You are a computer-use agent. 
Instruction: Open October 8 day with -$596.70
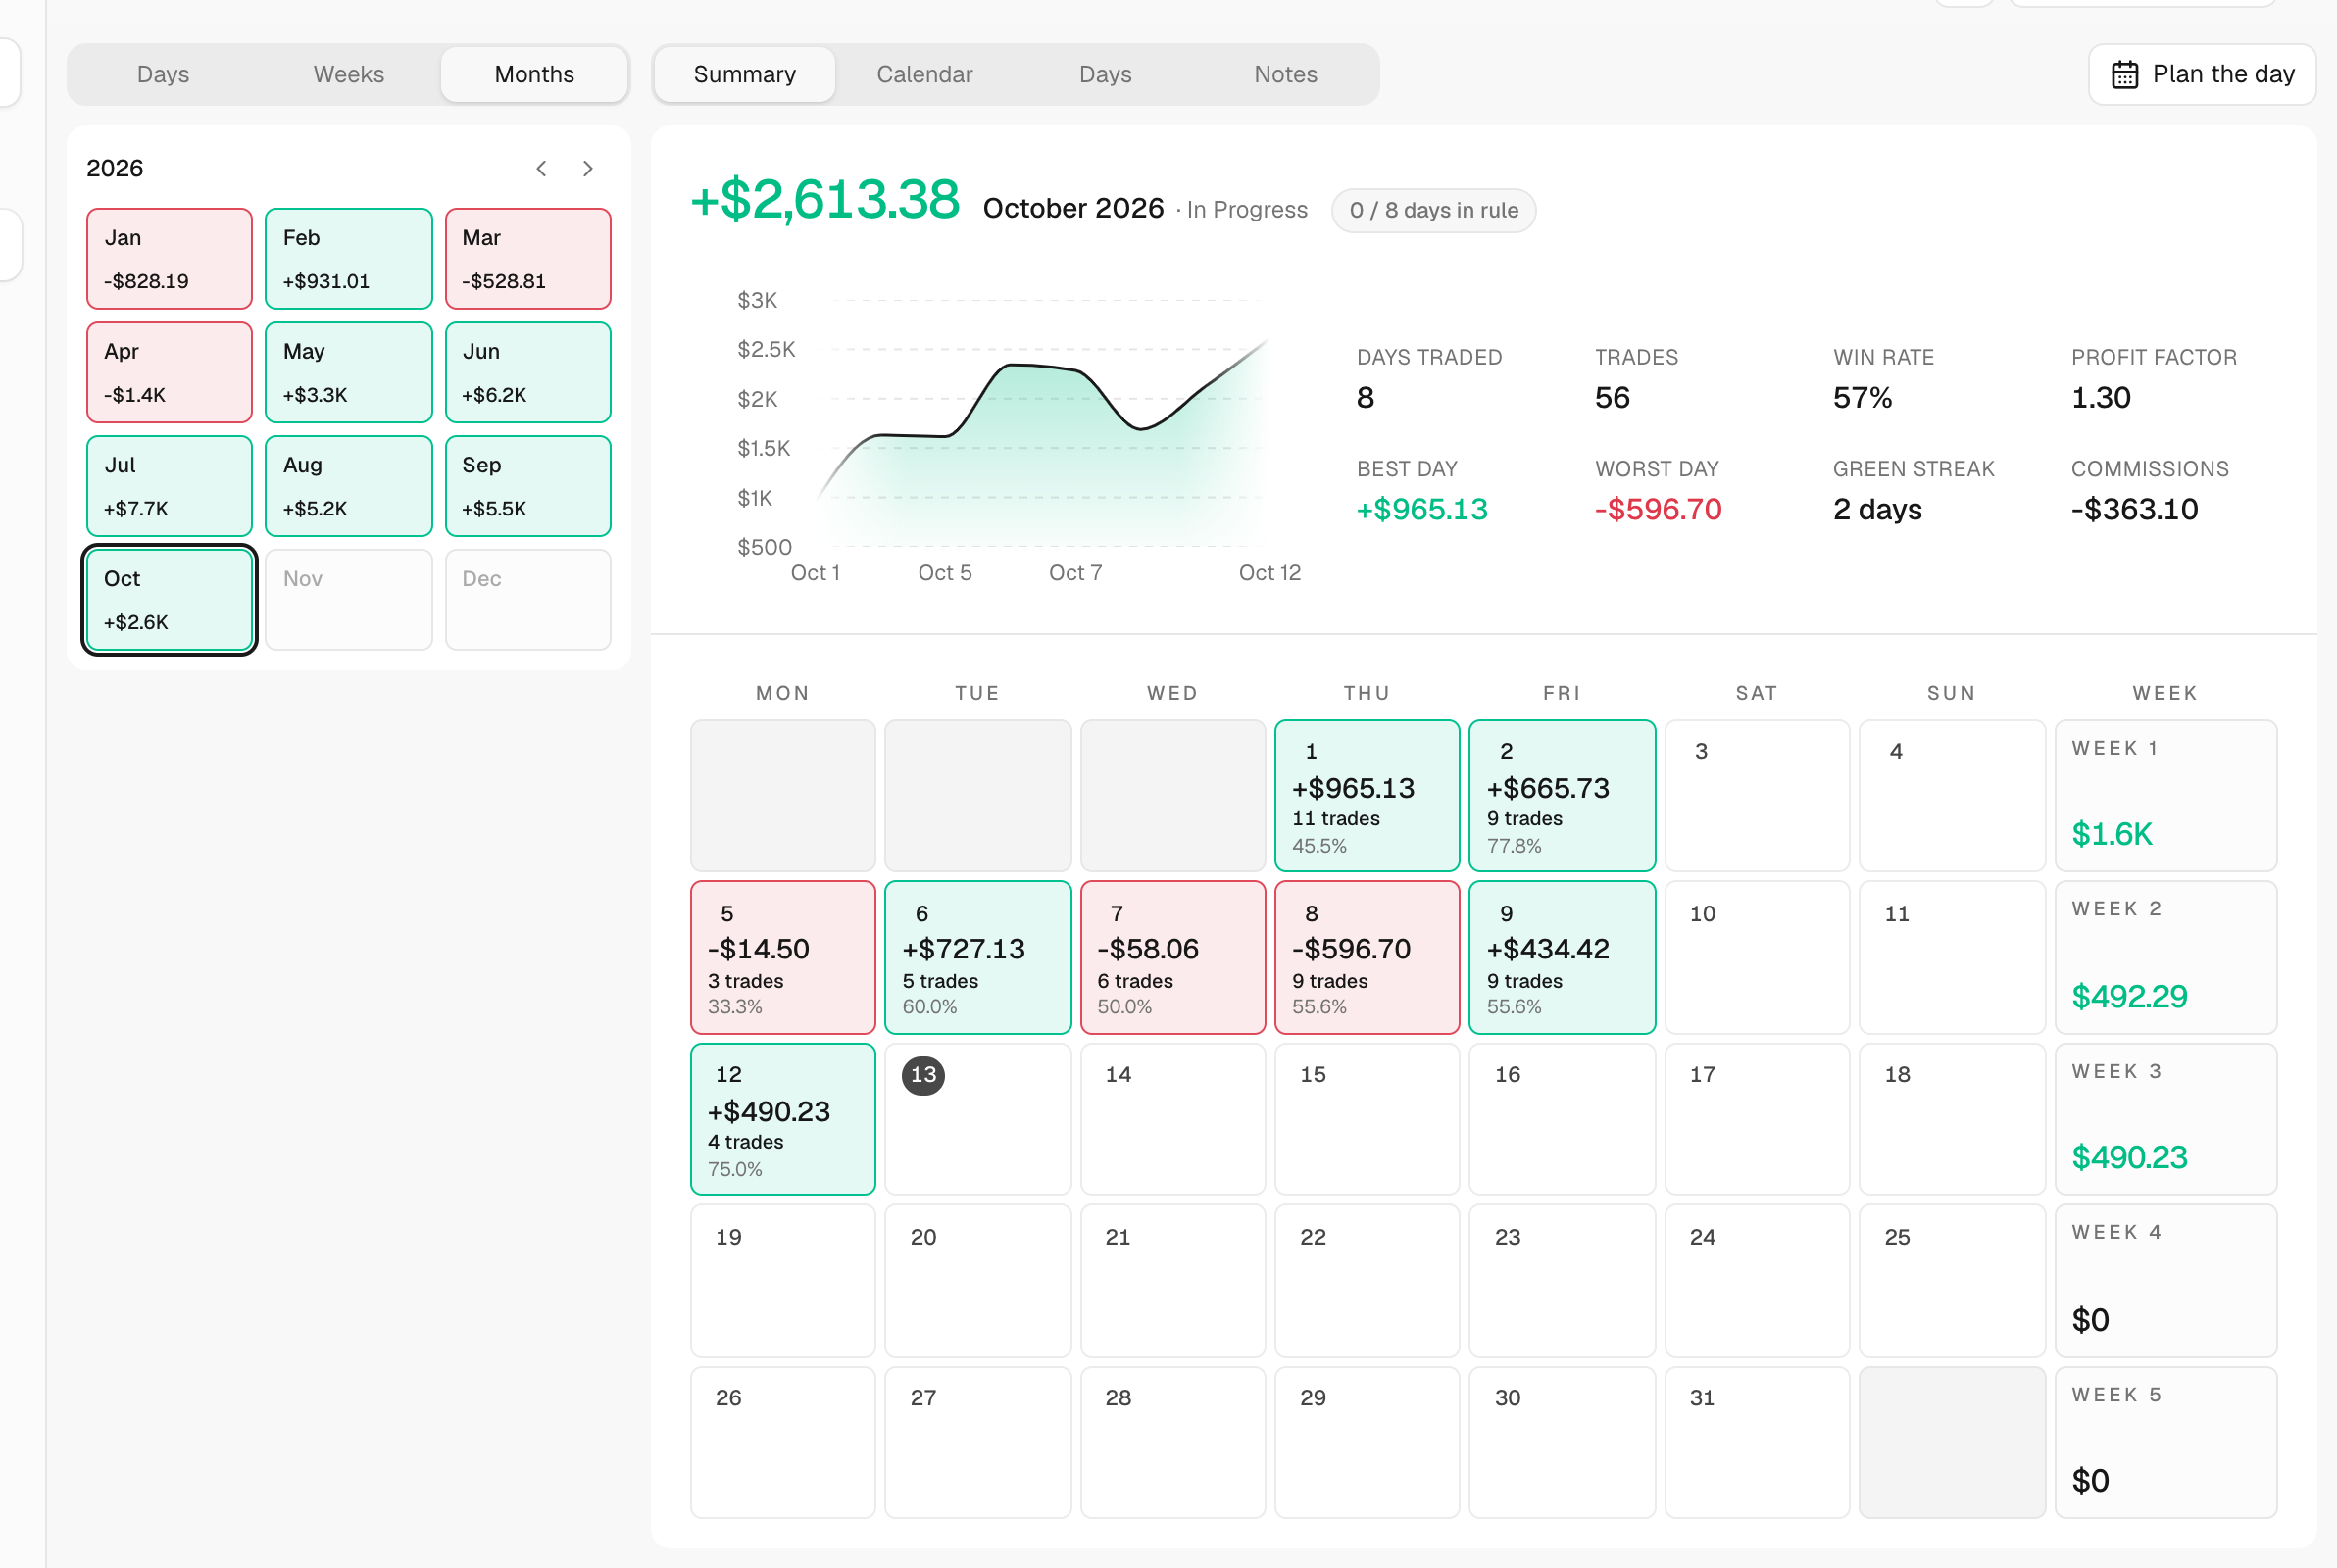click(1367, 958)
